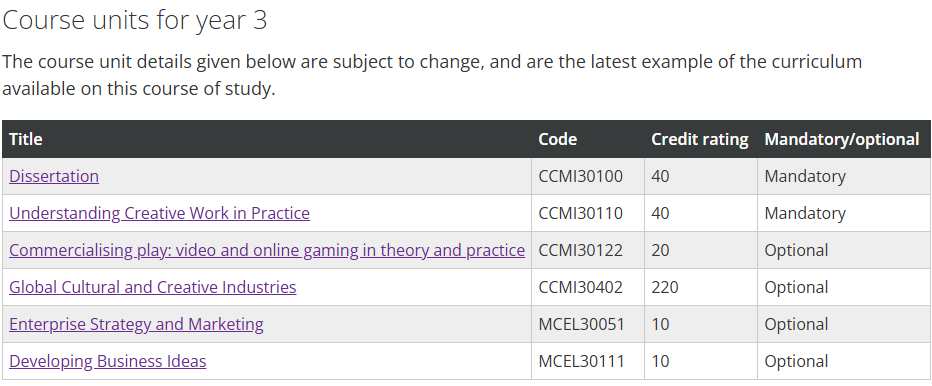
Task: Click the Credit rating column header
Action: [700, 139]
